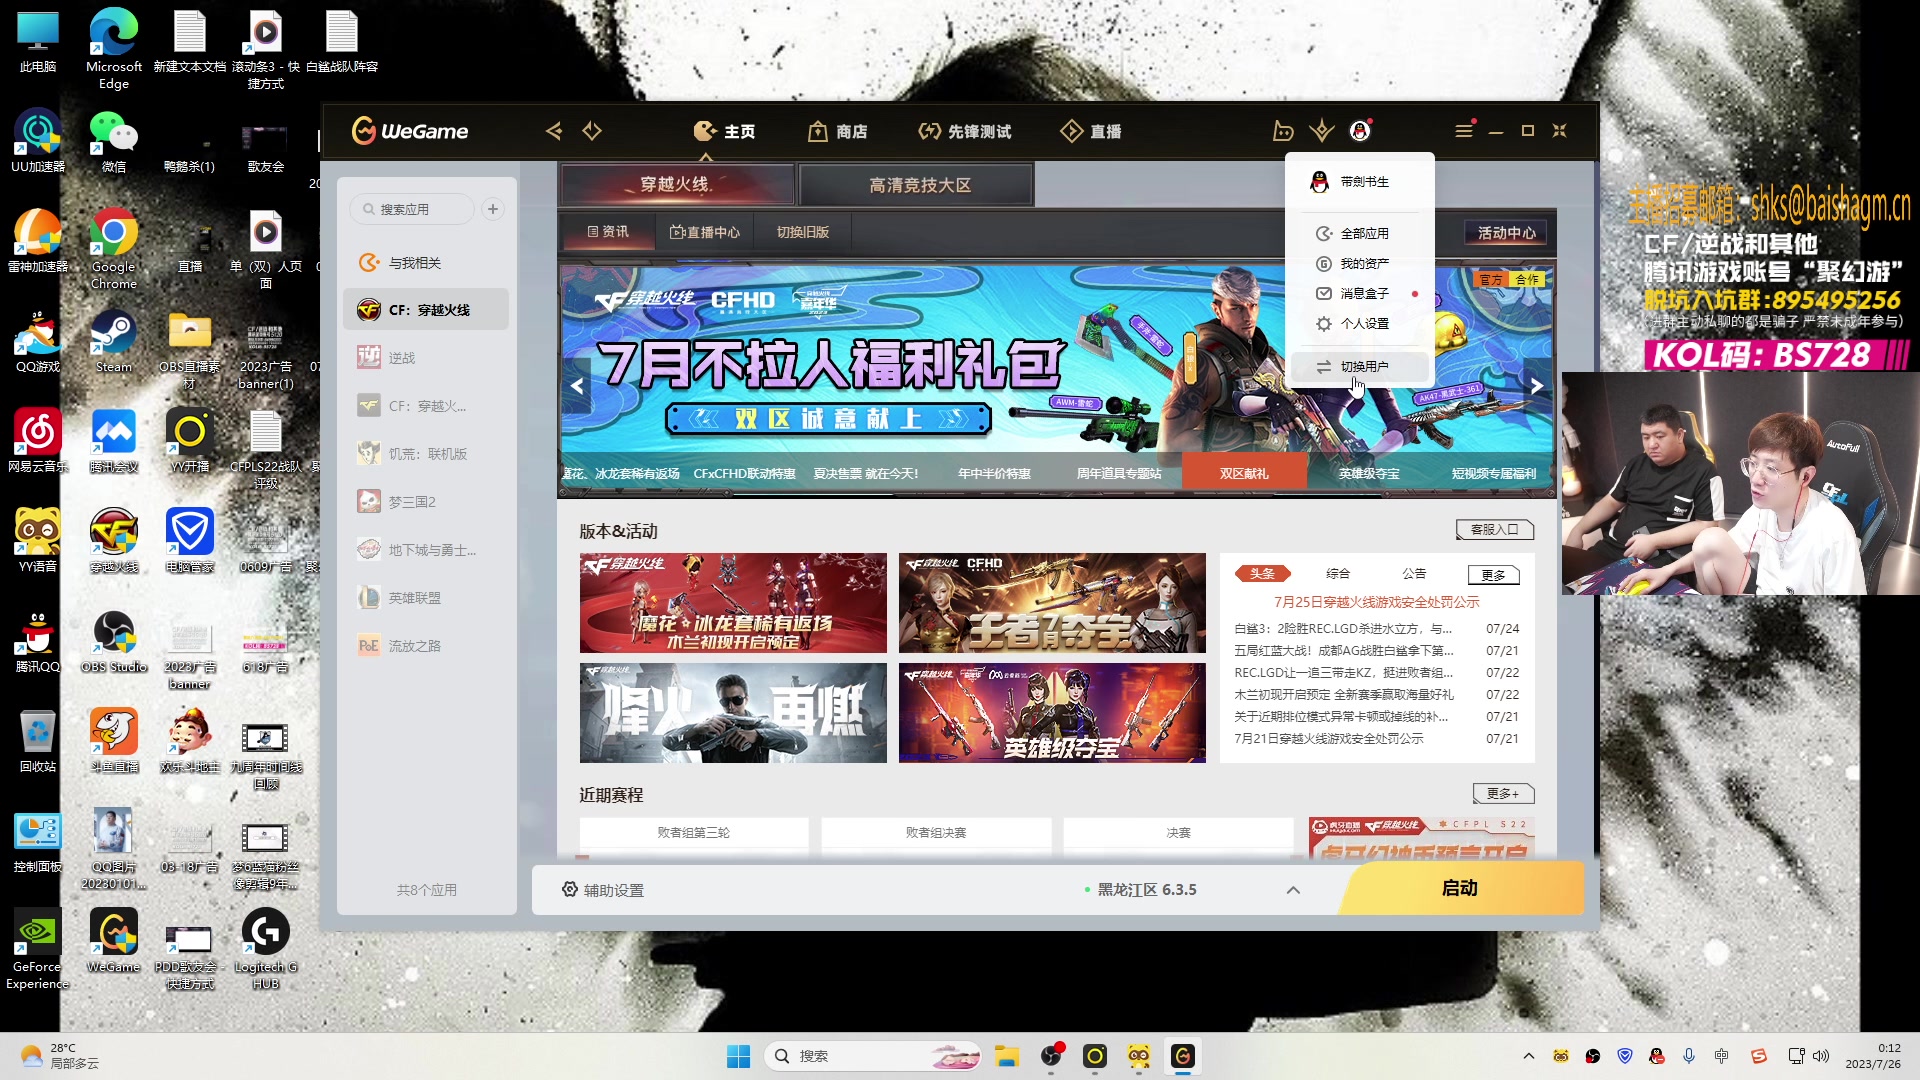This screenshot has width=1920, height=1080.
Task: Click the plus icon to add application
Action: (x=492, y=209)
